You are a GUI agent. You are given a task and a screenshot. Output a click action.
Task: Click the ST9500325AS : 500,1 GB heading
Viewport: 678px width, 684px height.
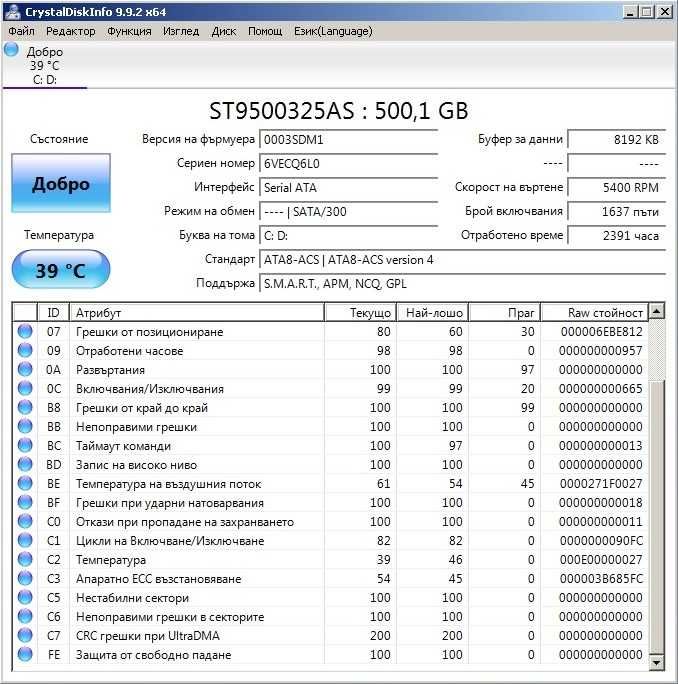(339, 111)
